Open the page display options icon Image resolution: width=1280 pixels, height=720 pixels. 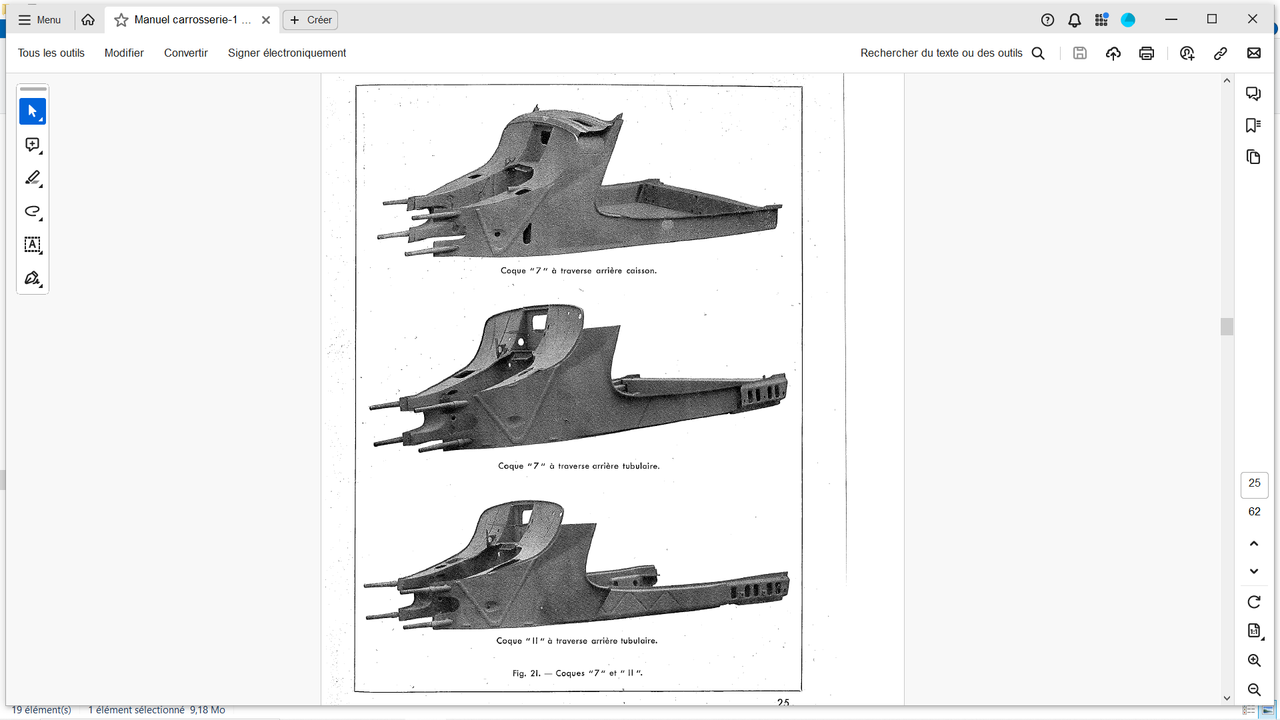click(1254, 631)
